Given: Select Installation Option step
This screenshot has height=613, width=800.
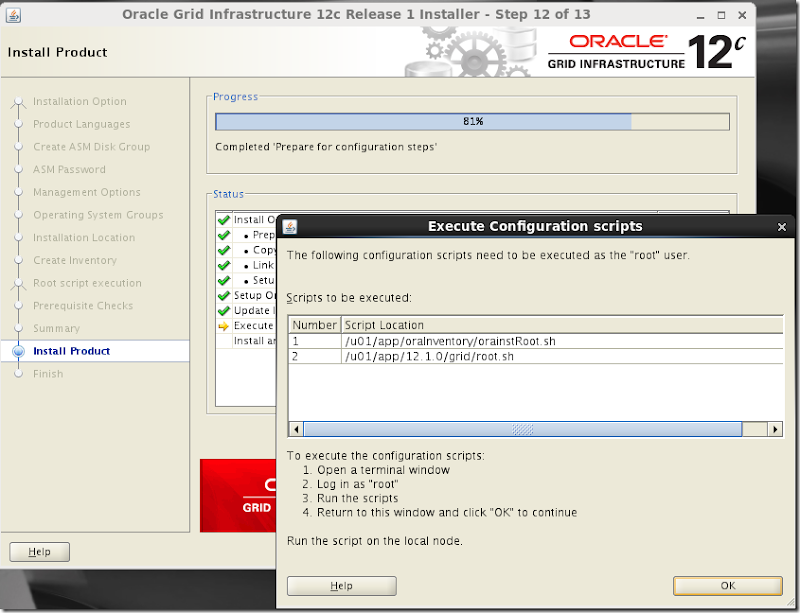Looking at the screenshot, I should pos(80,101).
